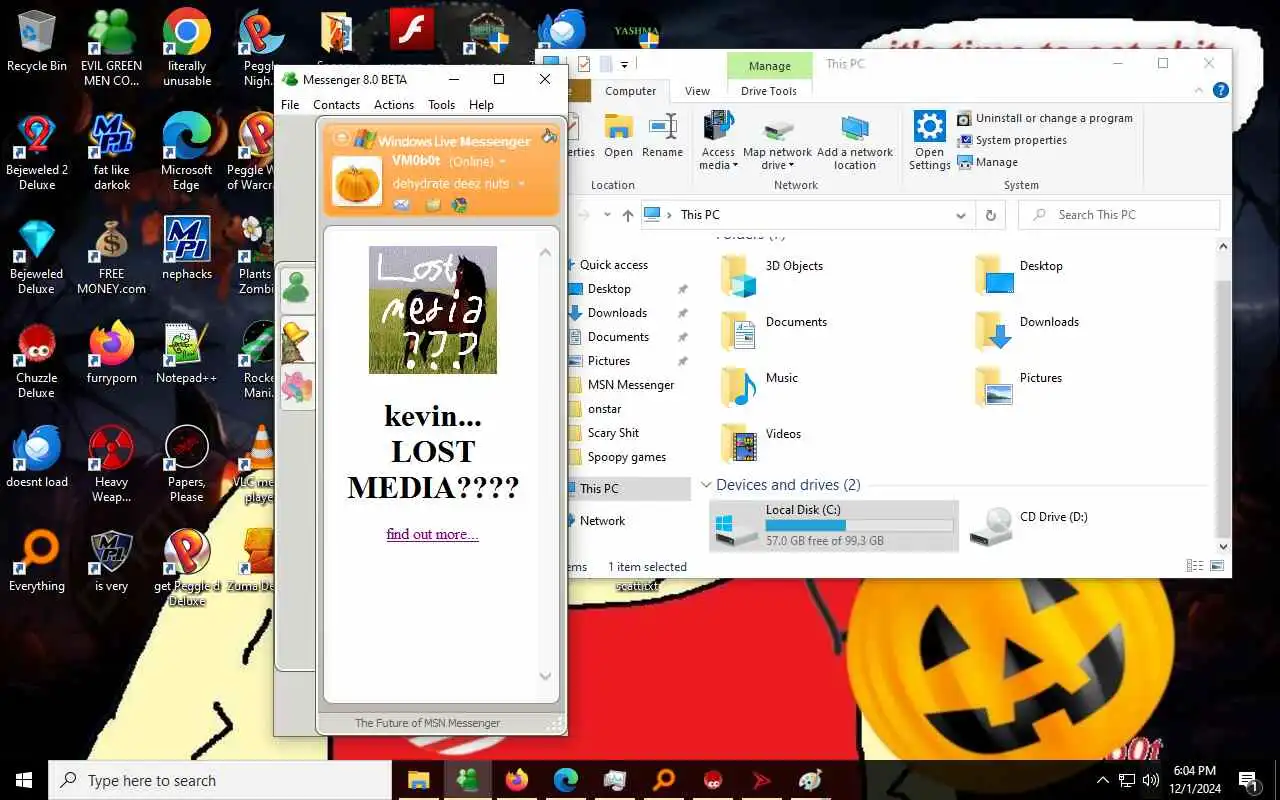Viewport: 1280px width, 800px height.
Task: Select Network in the navigation pane
Action: 601,521
